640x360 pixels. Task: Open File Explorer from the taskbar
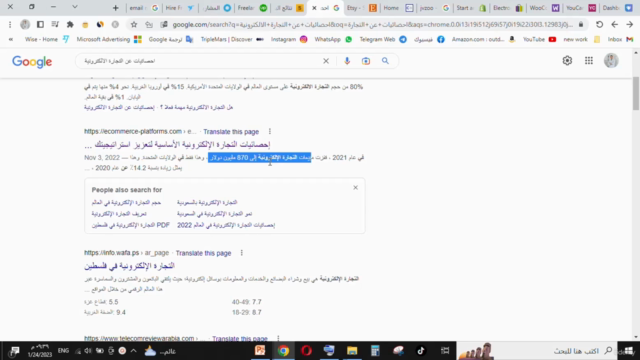tap(352, 351)
